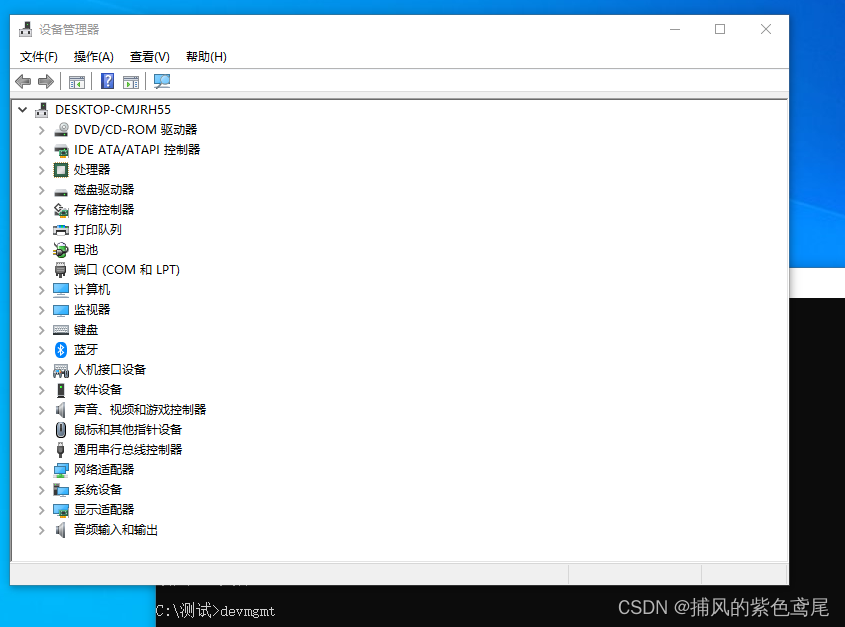Select the 鼠标和其他指针设备 label
The height and width of the screenshot is (627, 845).
point(128,430)
